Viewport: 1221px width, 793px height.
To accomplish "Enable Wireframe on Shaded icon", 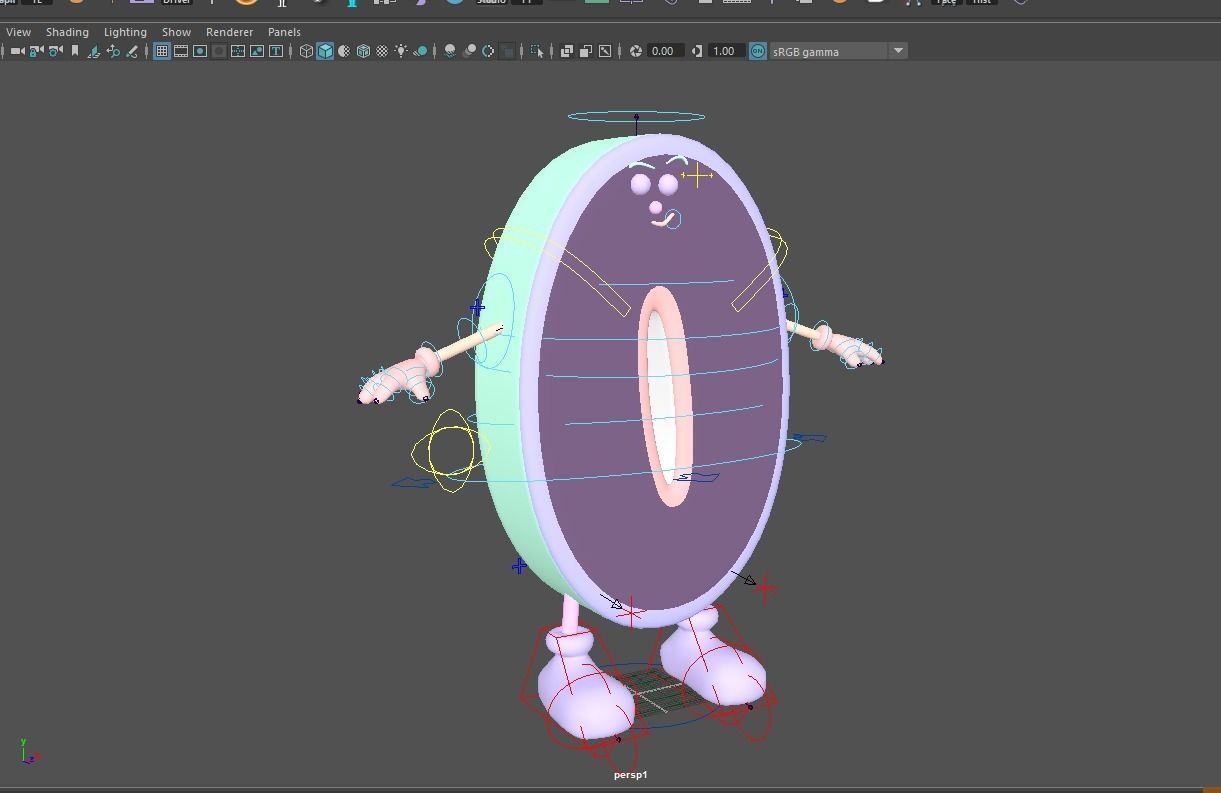I will click(x=363, y=51).
